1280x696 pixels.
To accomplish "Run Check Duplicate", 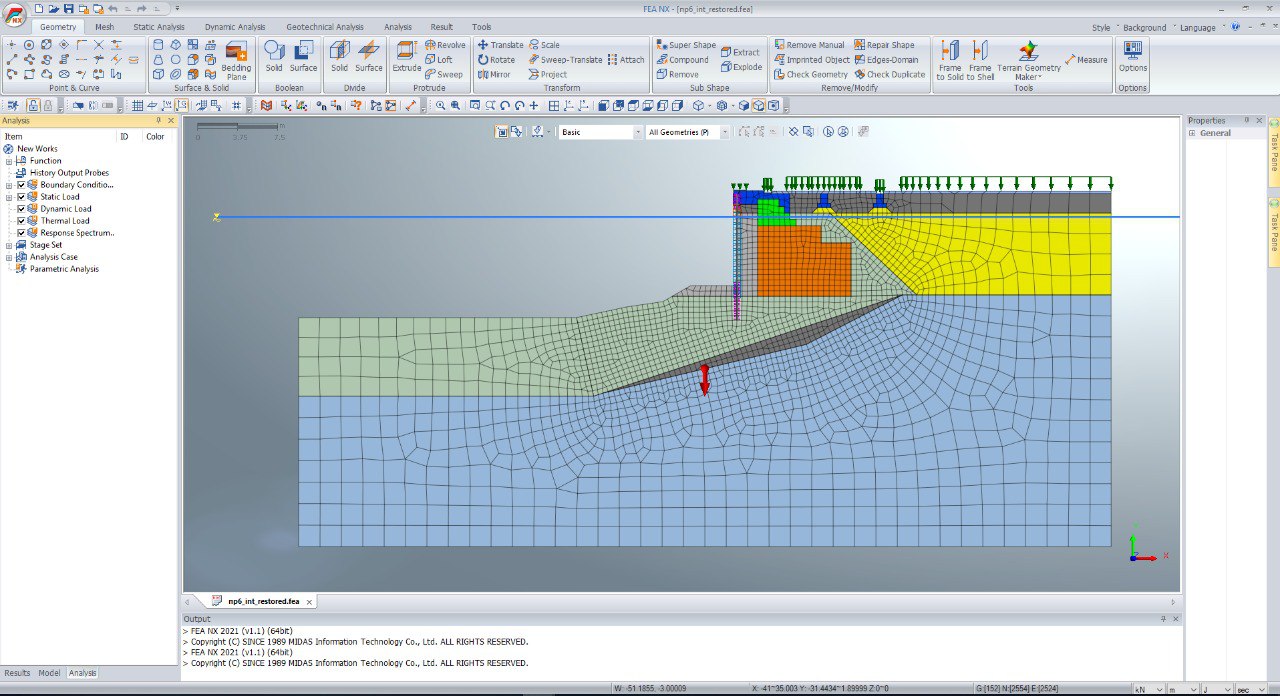I will 890,75.
